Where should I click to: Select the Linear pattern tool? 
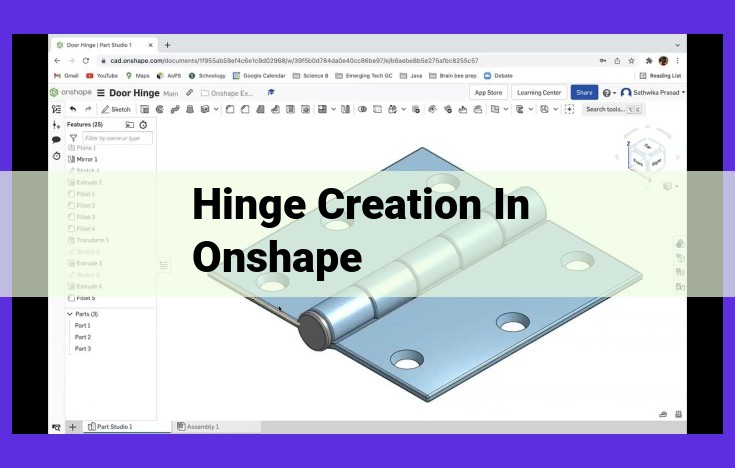click(x=322, y=109)
